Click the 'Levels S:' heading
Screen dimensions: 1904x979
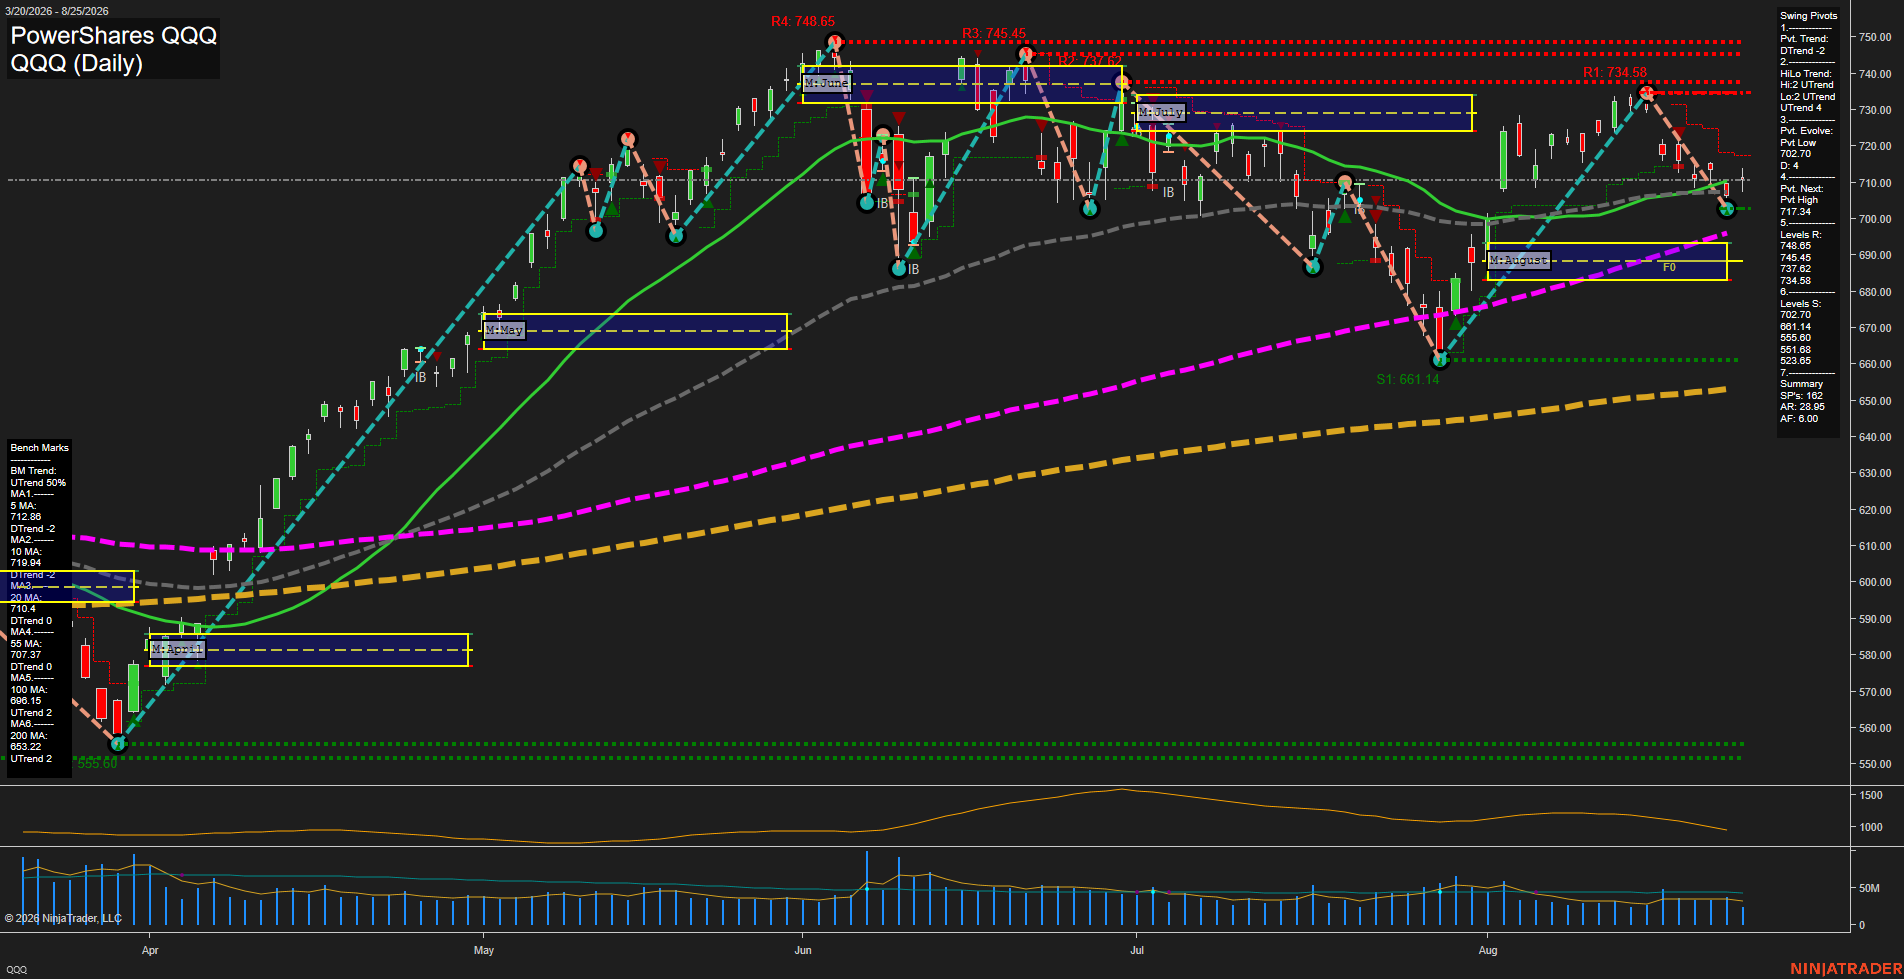[x=1800, y=304]
